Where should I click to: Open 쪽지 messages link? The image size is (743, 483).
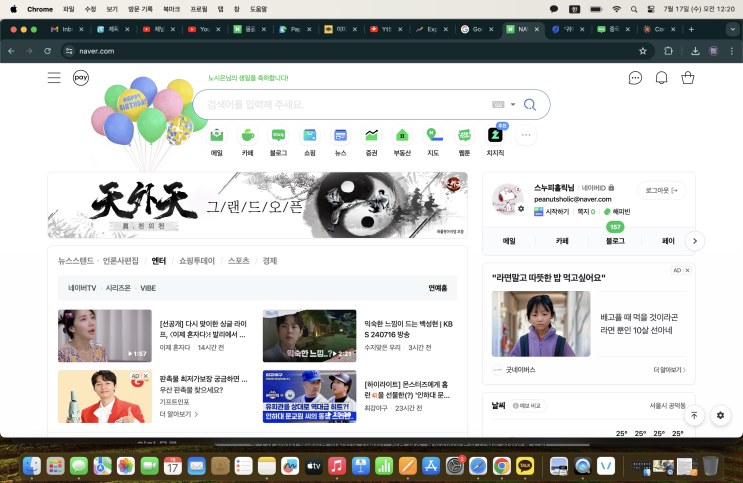pos(586,211)
